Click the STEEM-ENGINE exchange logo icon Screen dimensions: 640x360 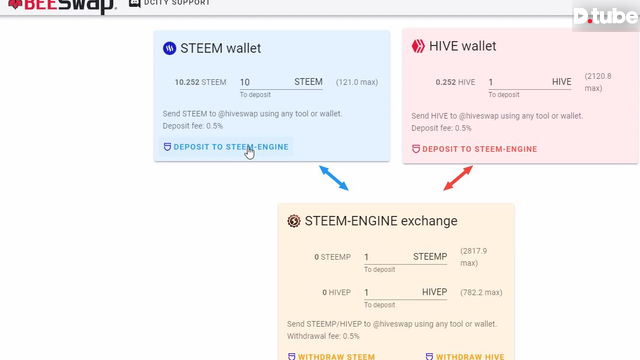tap(293, 221)
